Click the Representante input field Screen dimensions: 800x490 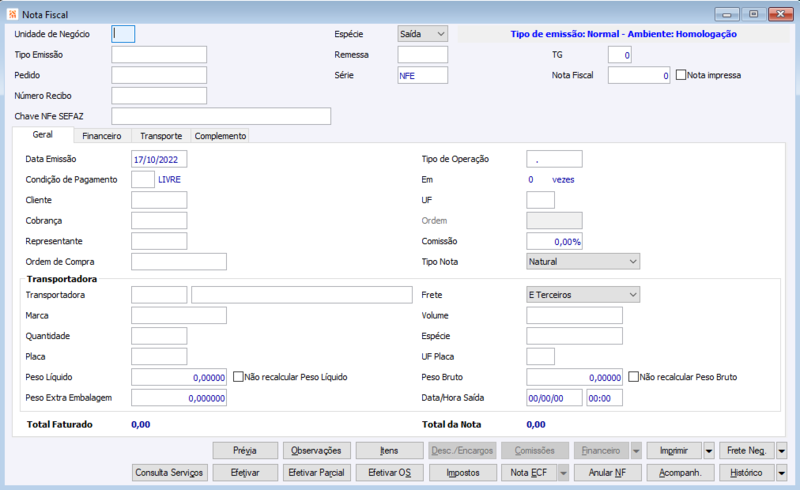(159, 241)
